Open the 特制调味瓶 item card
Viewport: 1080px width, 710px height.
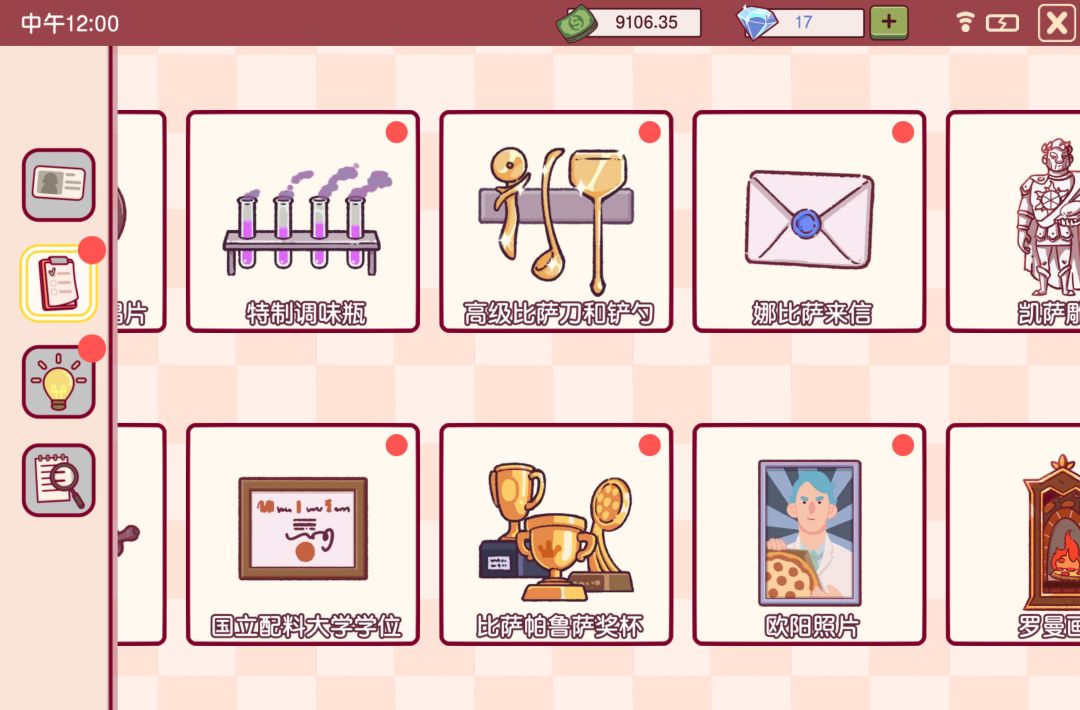click(303, 222)
